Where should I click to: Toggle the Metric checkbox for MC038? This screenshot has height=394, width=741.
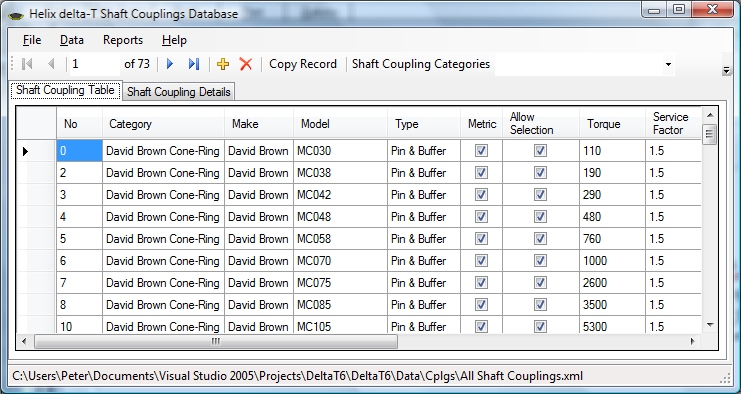pos(482,172)
